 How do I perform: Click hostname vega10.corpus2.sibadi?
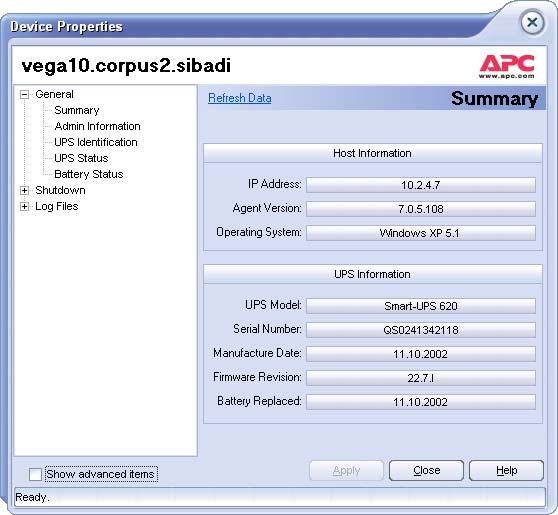126,66
